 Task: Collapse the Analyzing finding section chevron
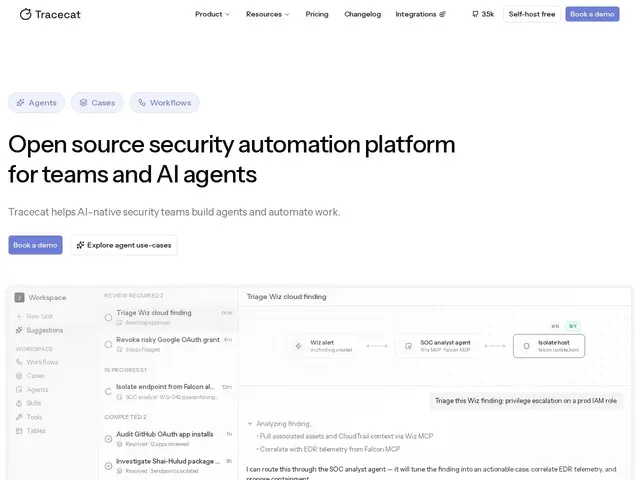250,424
